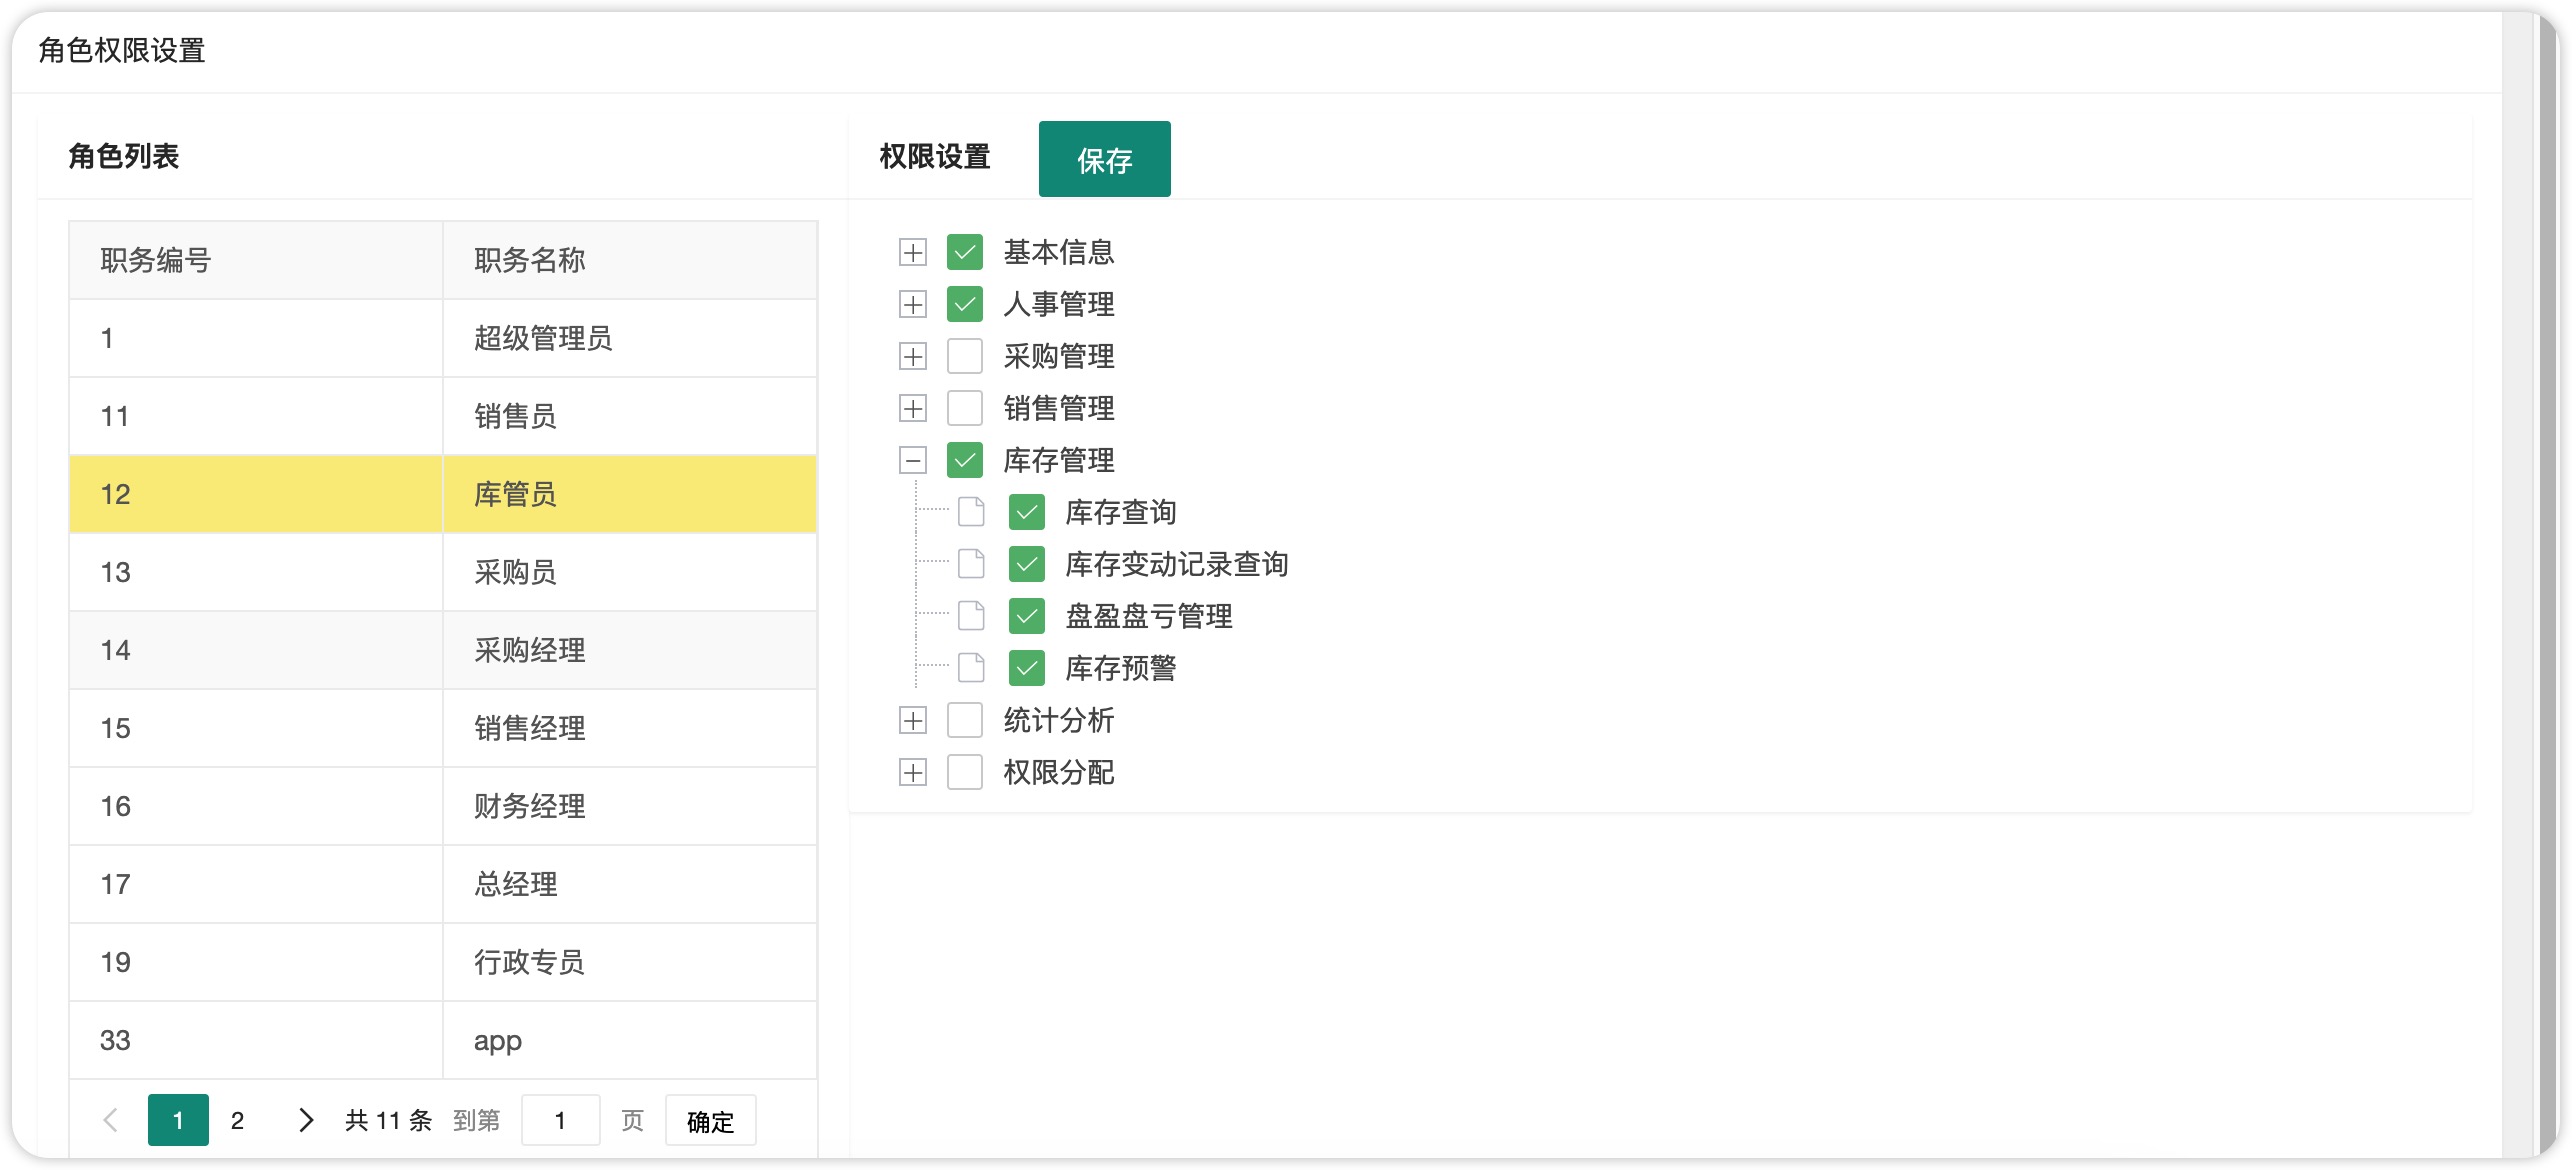Viewport: 2572px width, 1170px height.
Task: Uncheck the 盘盈盘亏管理 checkbox
Action: [1027, 616]
